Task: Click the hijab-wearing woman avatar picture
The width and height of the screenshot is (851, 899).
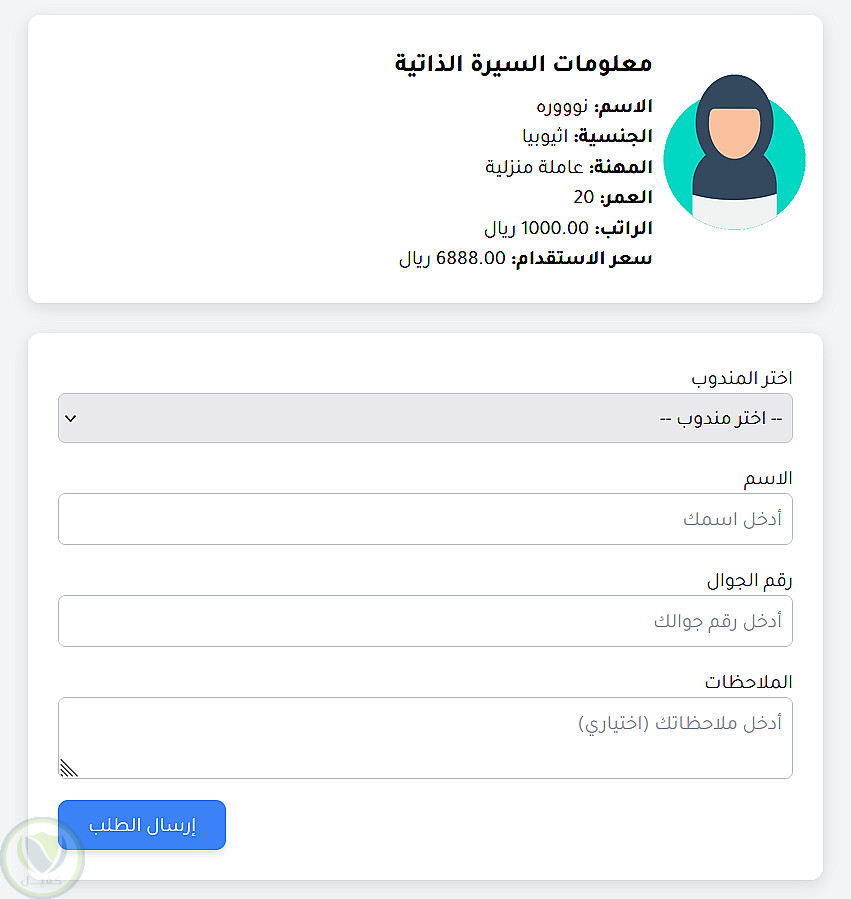Action: [x=734, y=152]
